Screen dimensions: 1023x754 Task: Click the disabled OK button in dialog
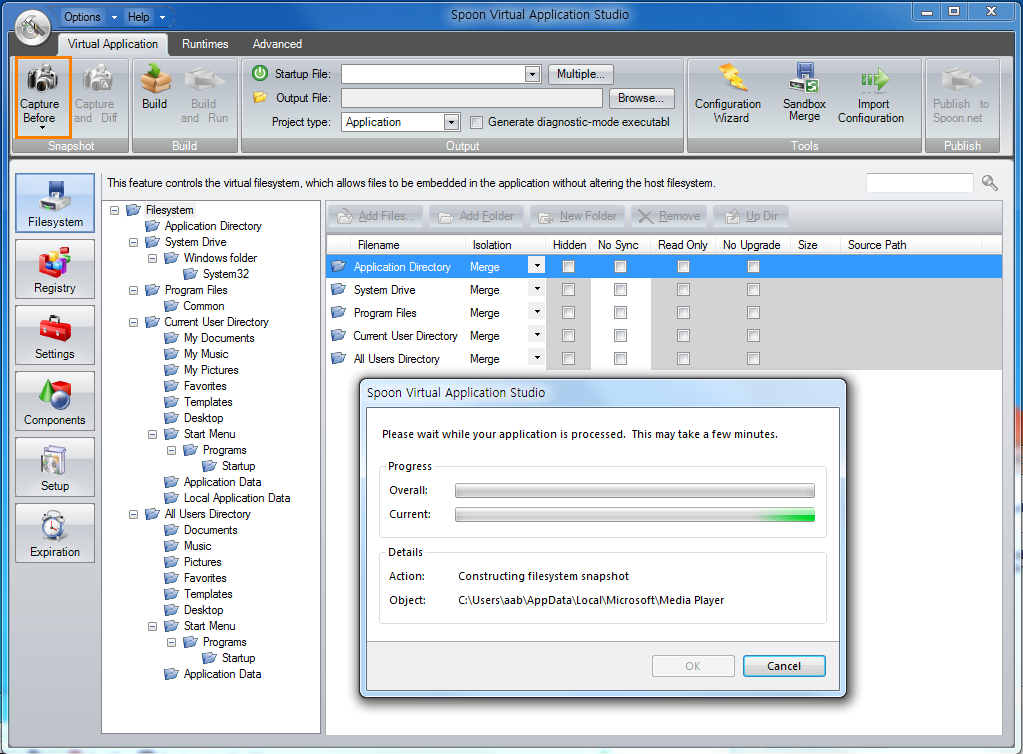(x=693, y=666)
